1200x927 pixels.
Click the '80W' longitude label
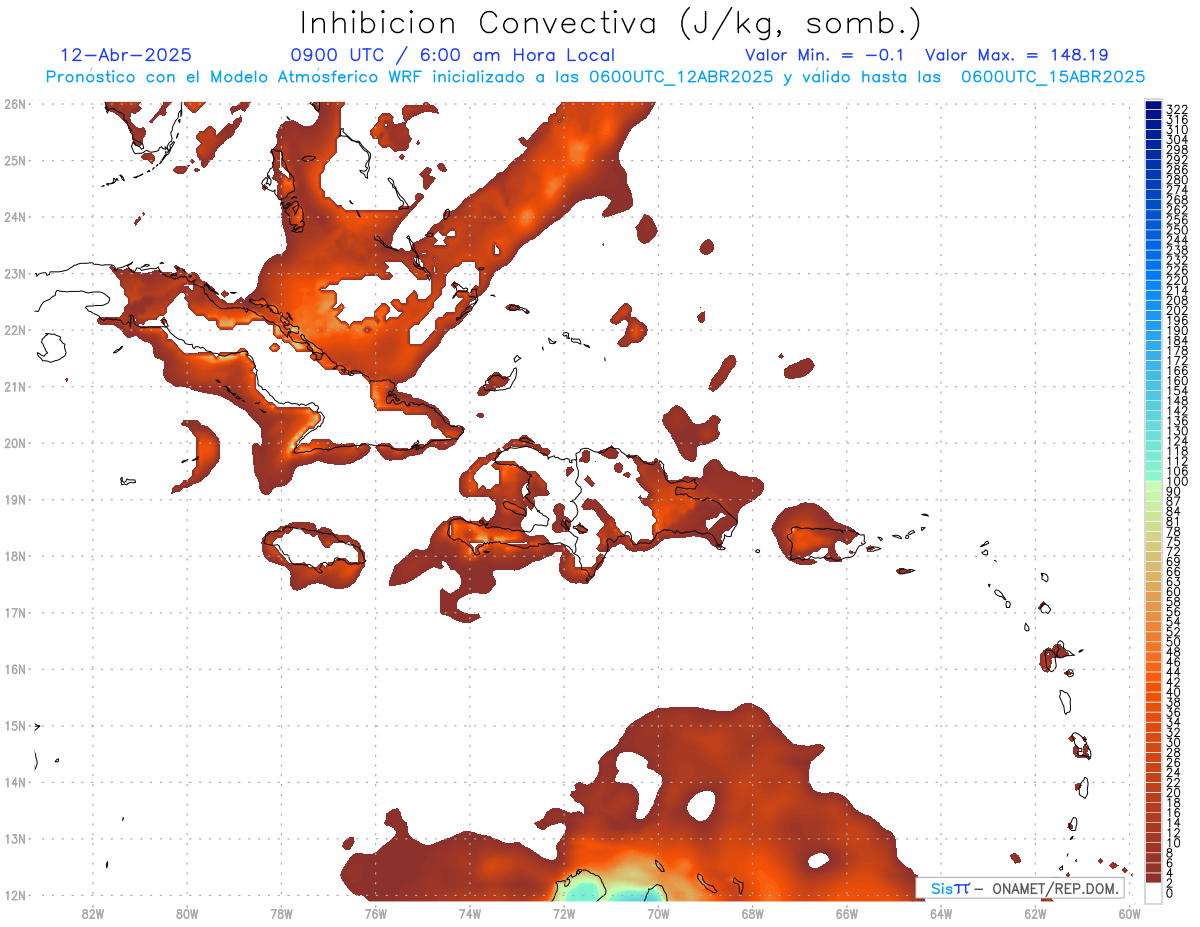[x=186, y=913]
